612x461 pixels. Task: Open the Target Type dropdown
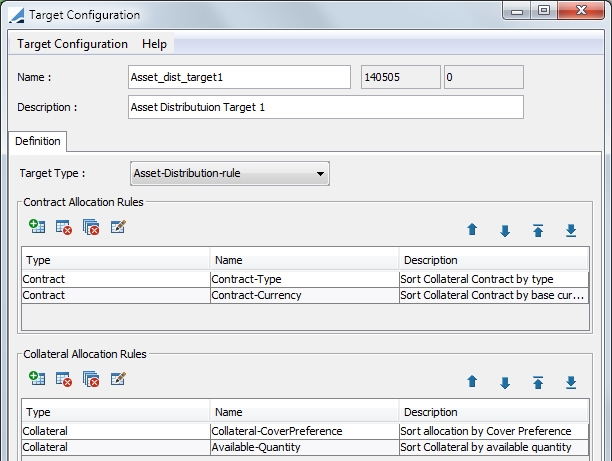230,173
